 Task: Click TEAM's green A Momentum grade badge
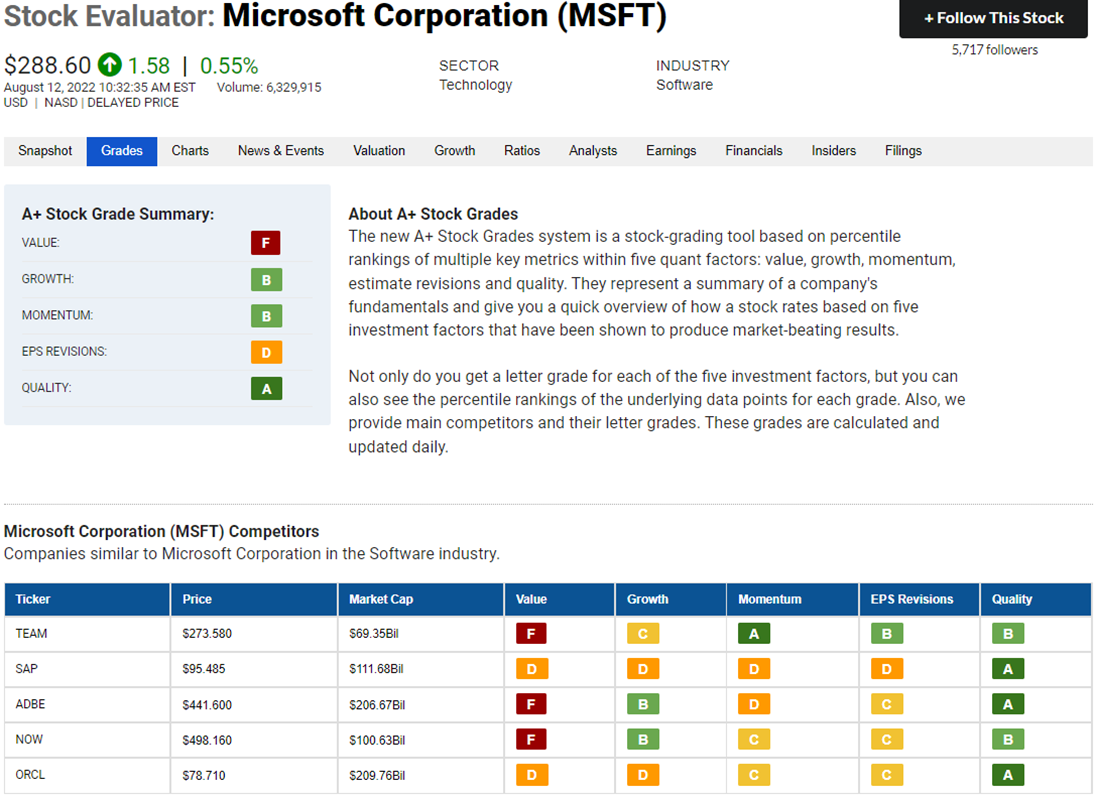point(754,634)
